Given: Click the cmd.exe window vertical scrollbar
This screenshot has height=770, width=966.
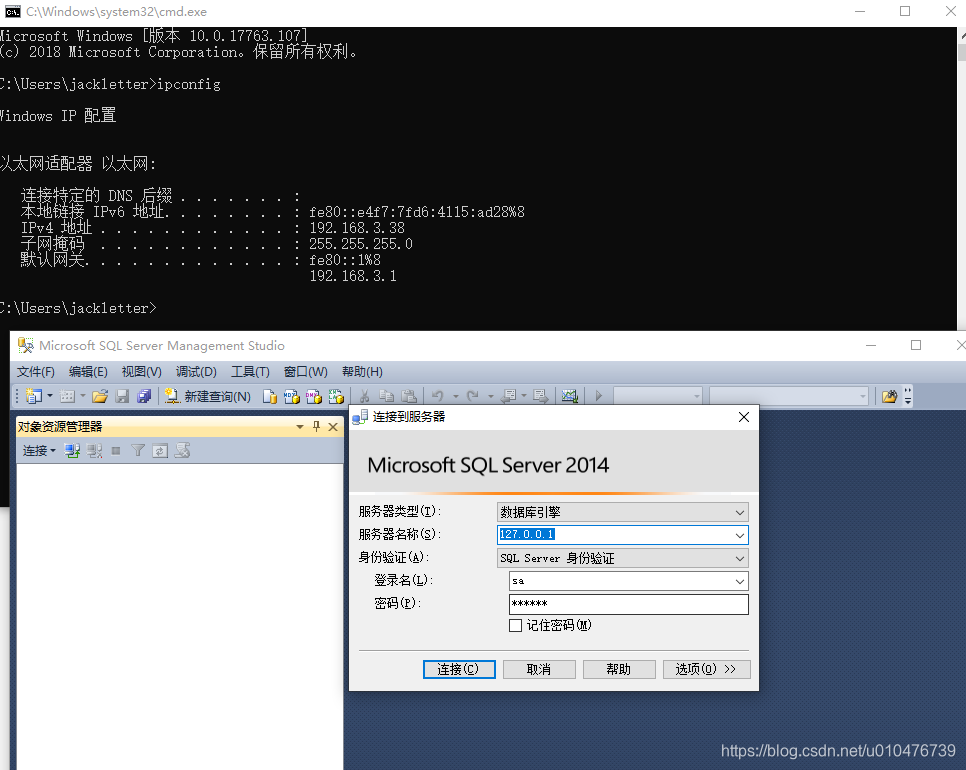Looking at the screenshot, I should click(962, 179).
